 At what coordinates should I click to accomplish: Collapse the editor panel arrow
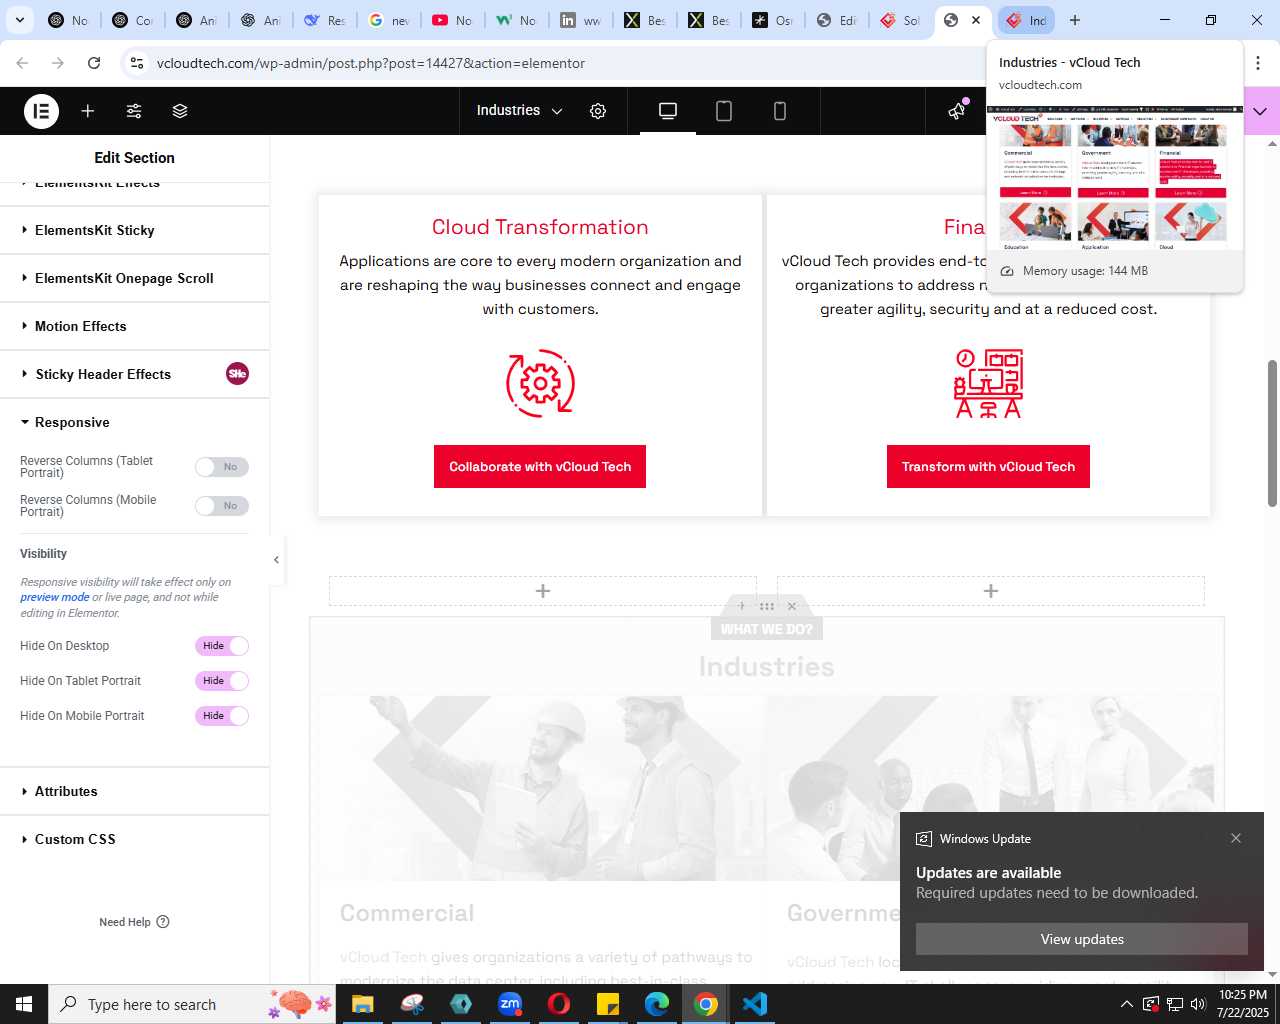pos(276,560)
